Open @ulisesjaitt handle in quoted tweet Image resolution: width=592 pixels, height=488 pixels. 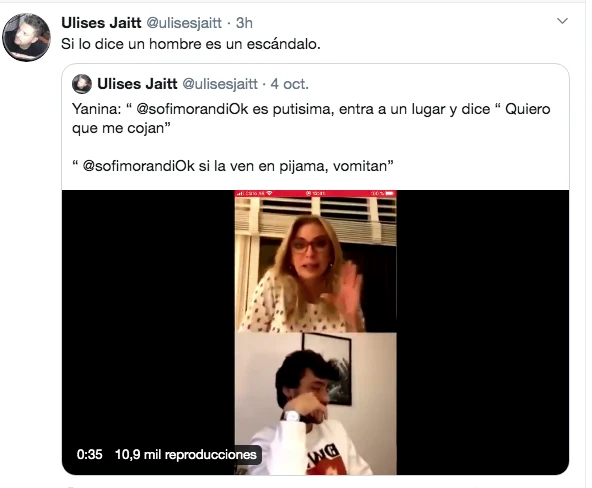(220, 84)
